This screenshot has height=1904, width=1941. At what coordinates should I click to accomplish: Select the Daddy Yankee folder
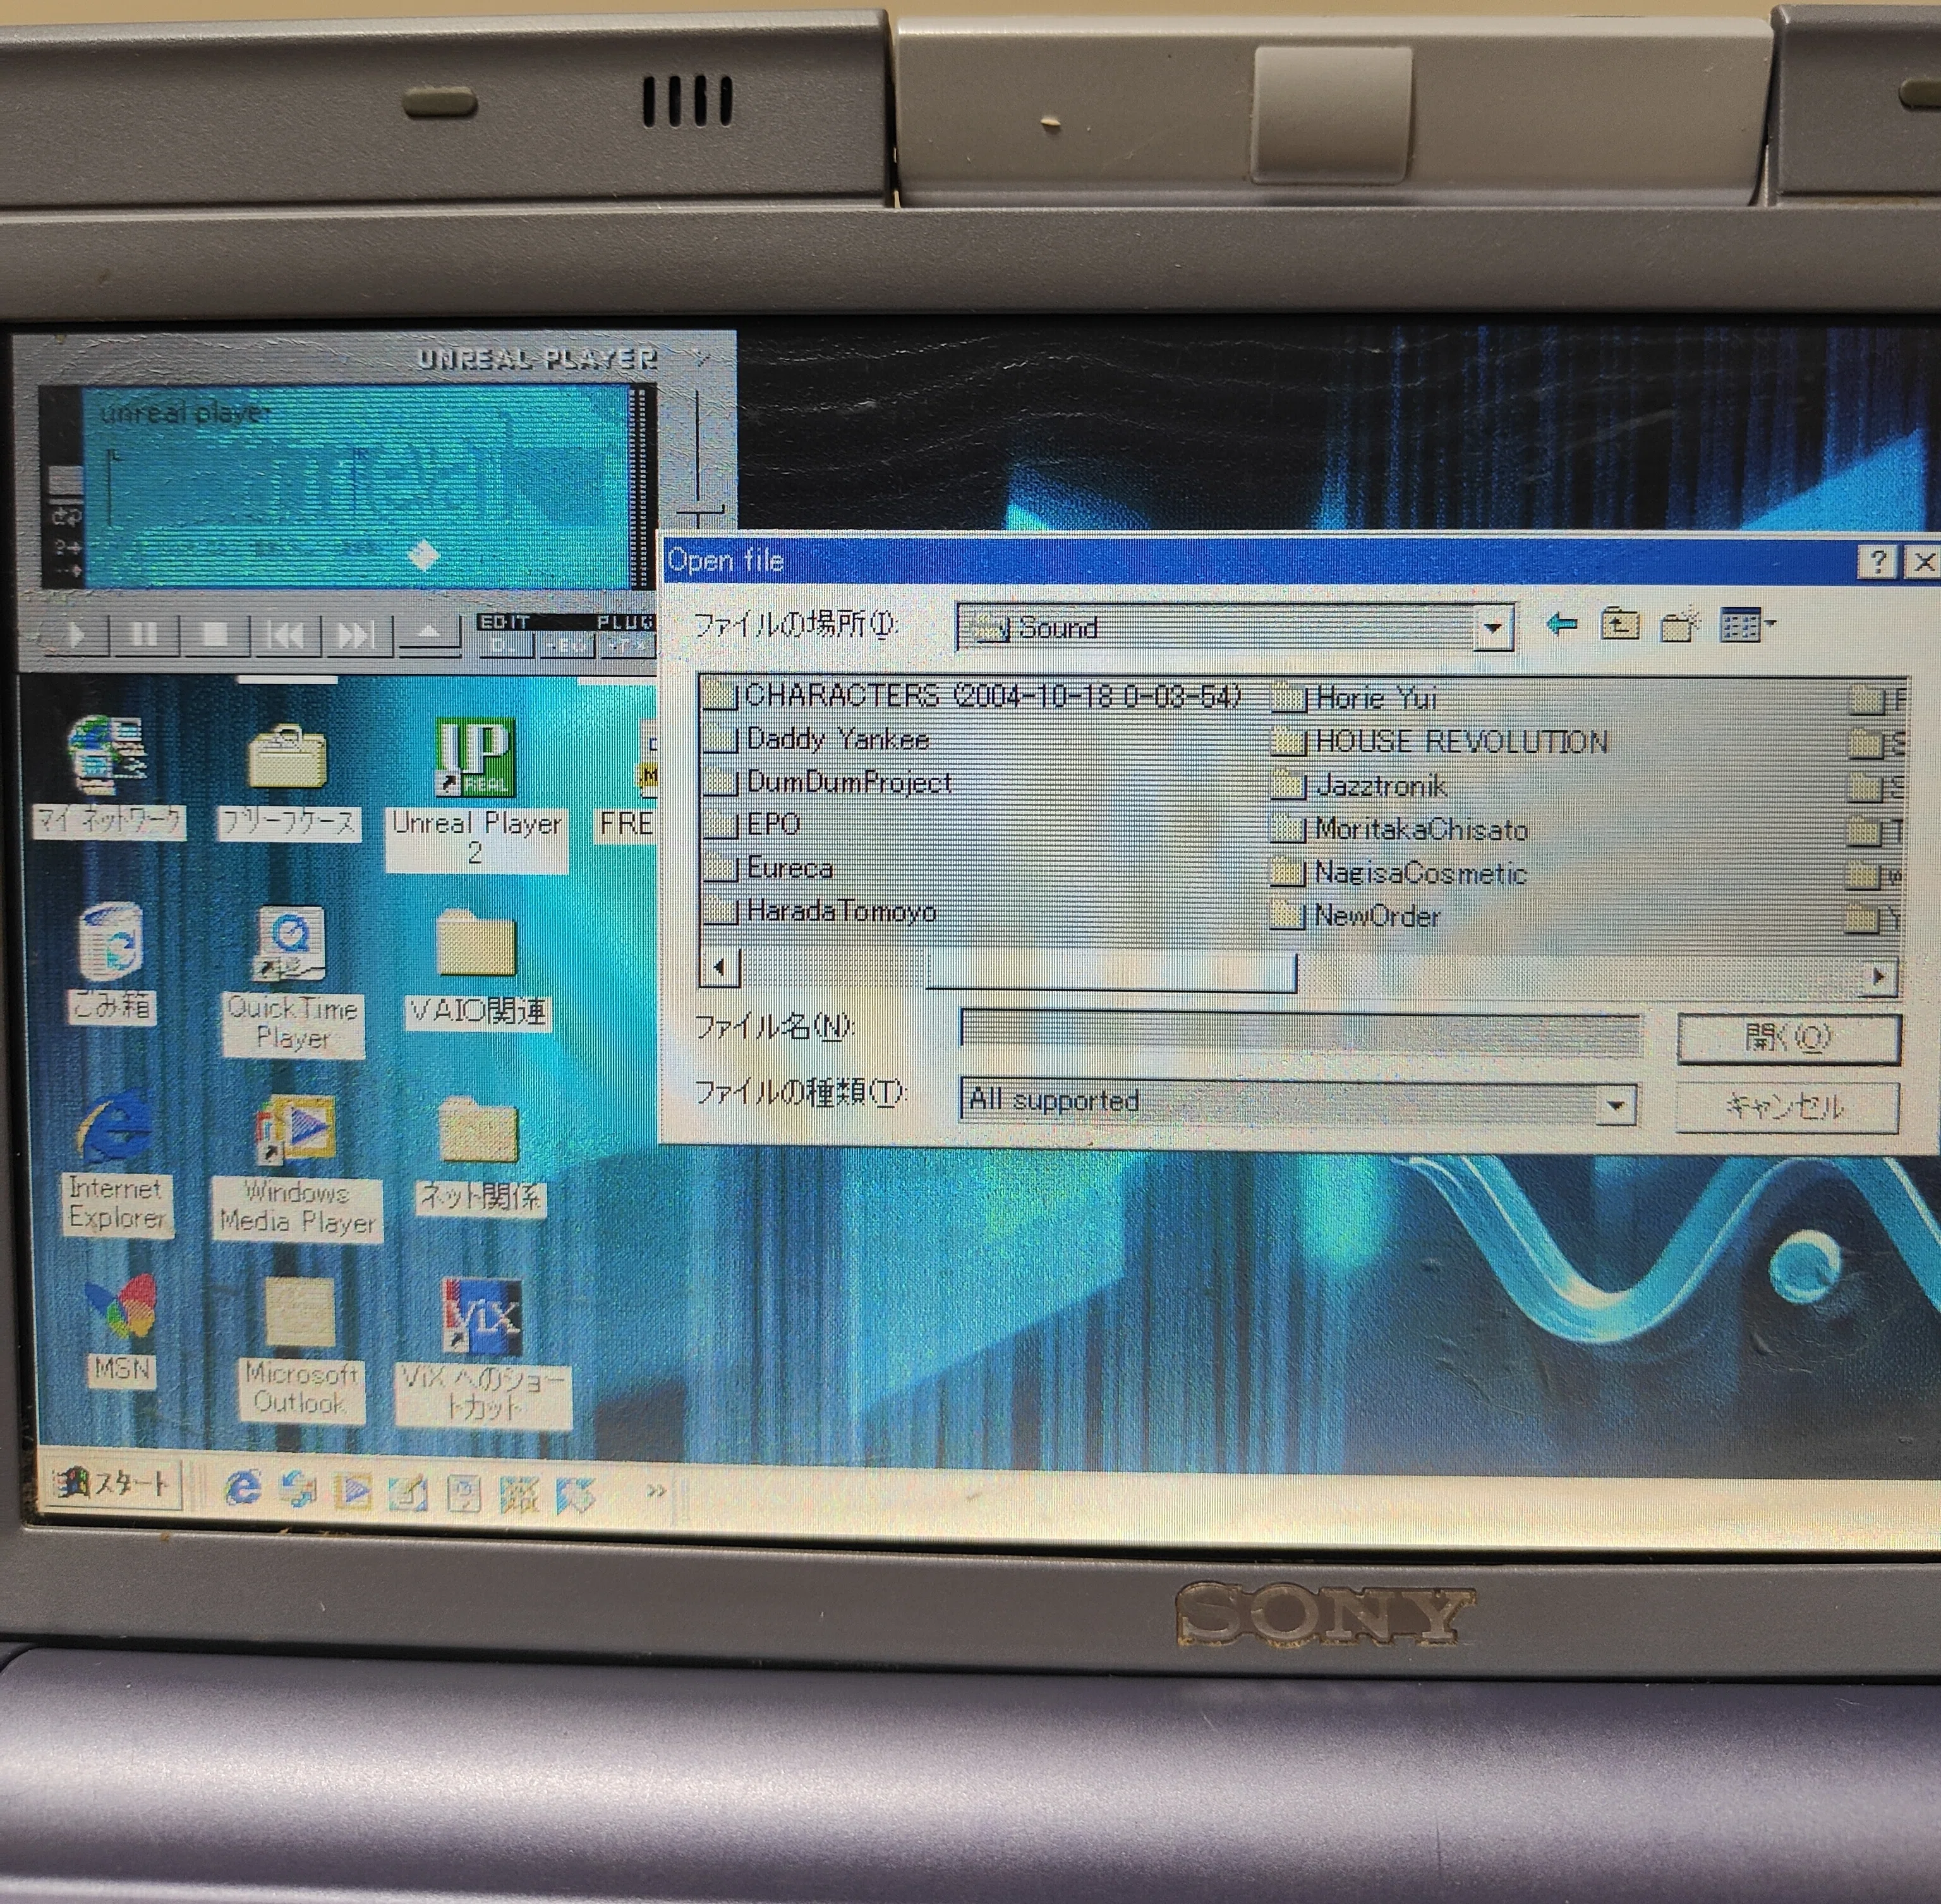point(817,740)
